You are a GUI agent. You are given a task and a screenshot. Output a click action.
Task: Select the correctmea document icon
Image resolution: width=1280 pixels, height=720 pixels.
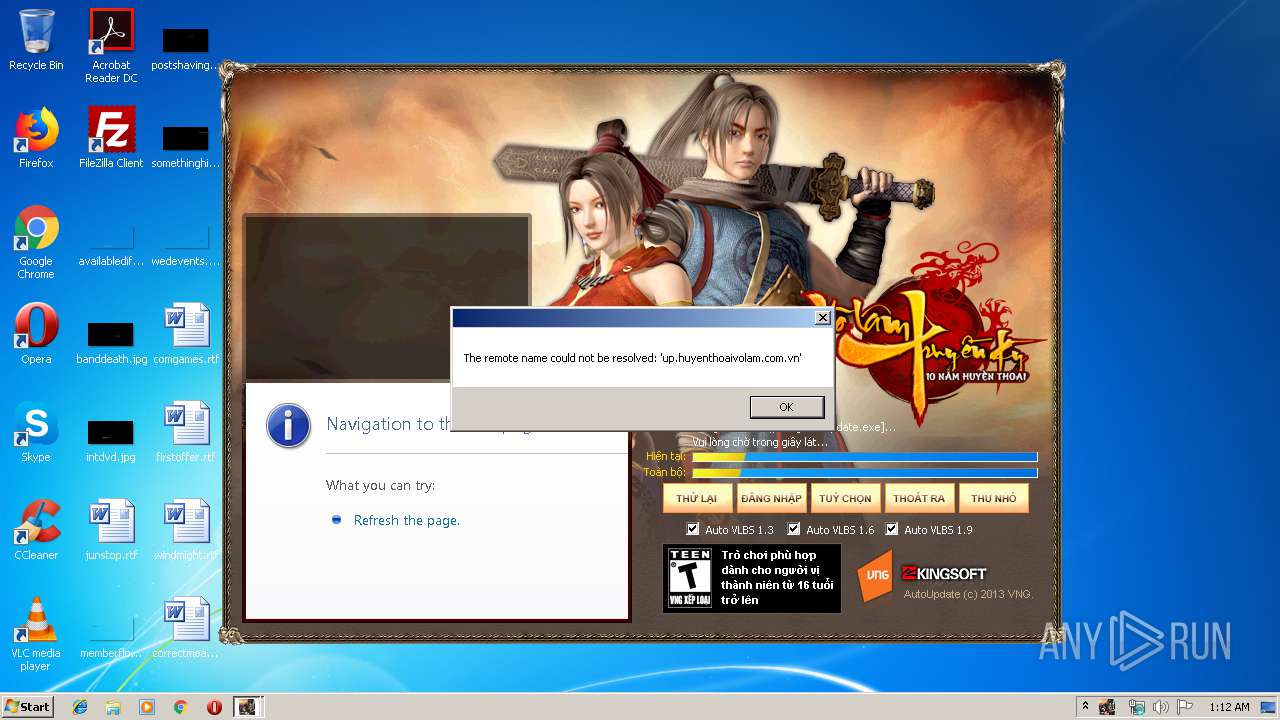point(186,628)
